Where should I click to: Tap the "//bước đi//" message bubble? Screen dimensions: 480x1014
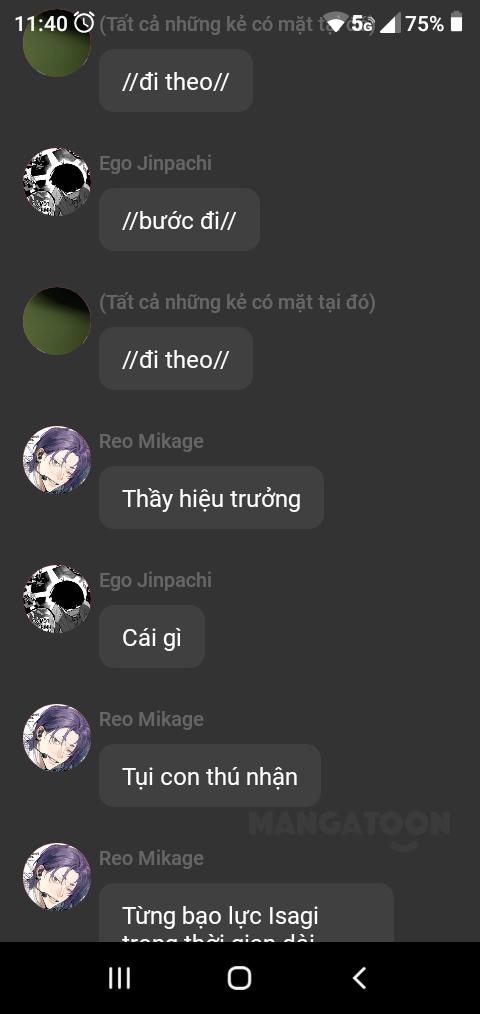pos(179,220)
